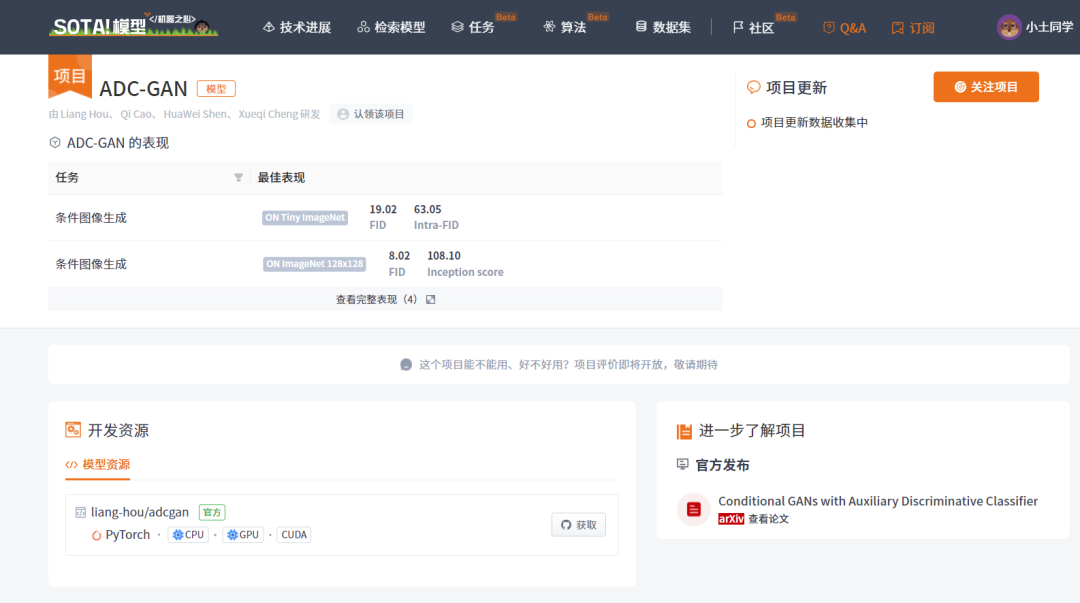
Task: Click the 项目更新 speech bubble icon
Action: [754, 88]
